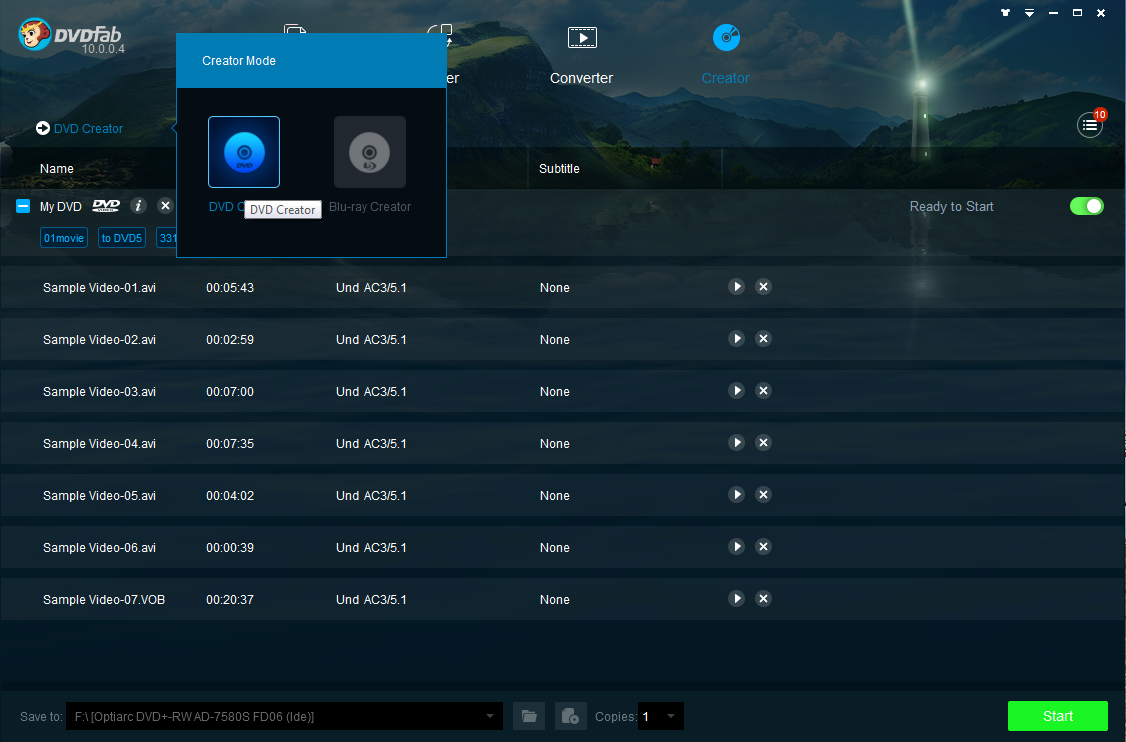Open the task queue list icon
The width and height of the screenshot is (1126, 742).
[x=1089, y=125]
